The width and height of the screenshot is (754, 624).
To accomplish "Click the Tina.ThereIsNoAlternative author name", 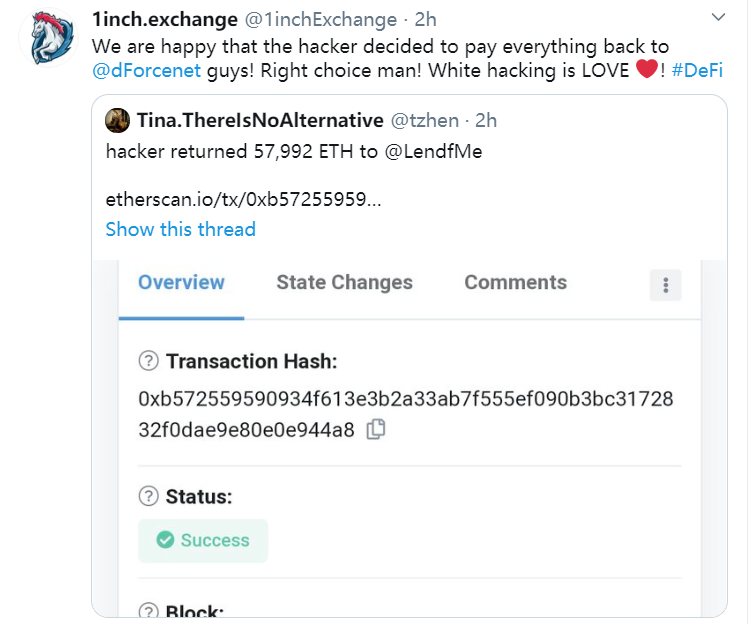I will click(x=259, y=120).
